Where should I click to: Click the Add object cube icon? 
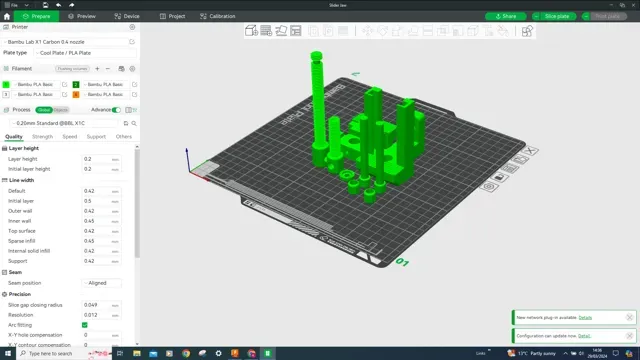click(251, 31)
